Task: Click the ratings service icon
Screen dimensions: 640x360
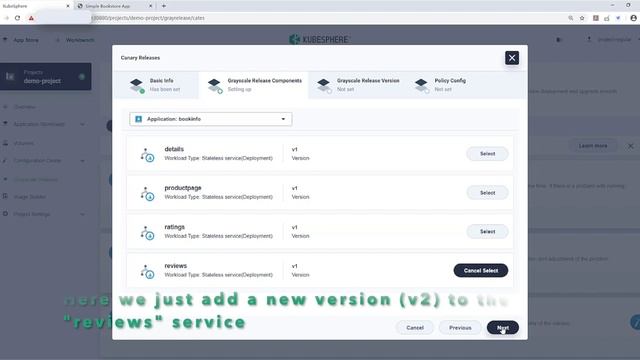Action: coord(147,233)
